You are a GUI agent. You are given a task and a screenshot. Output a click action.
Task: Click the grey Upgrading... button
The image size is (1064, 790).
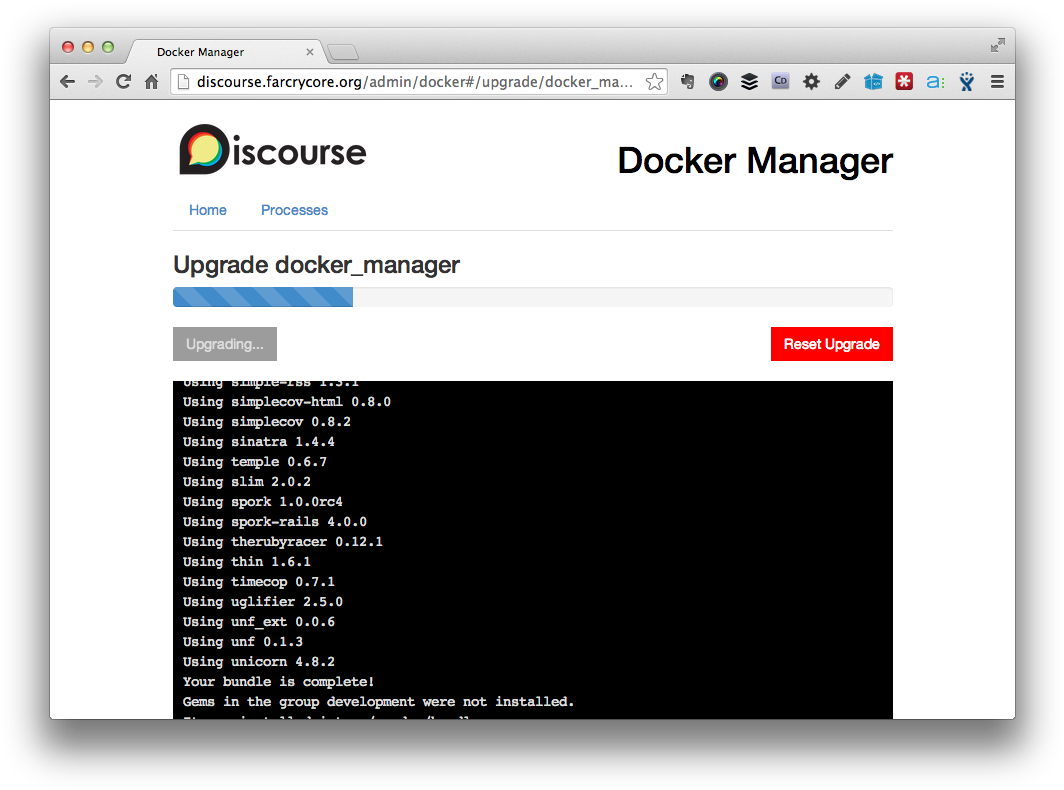(225, 344)
